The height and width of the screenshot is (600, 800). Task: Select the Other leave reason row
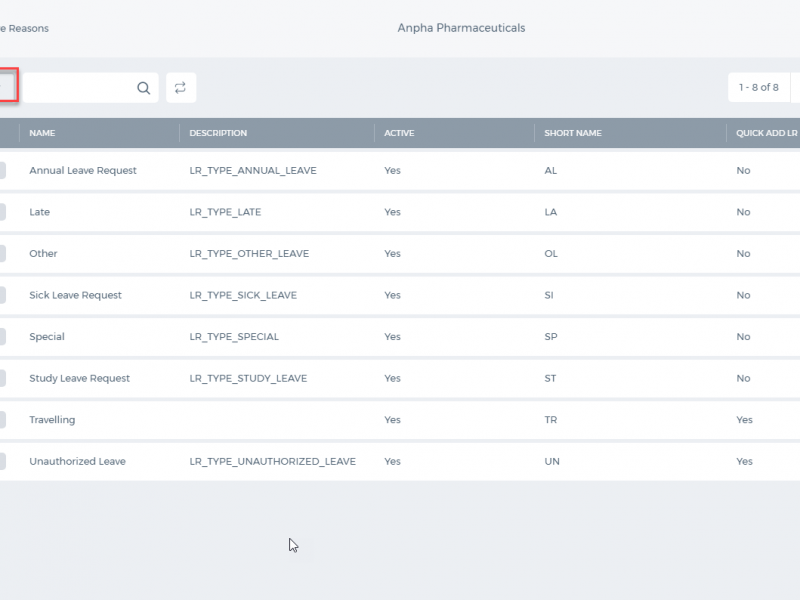[400, 254]
